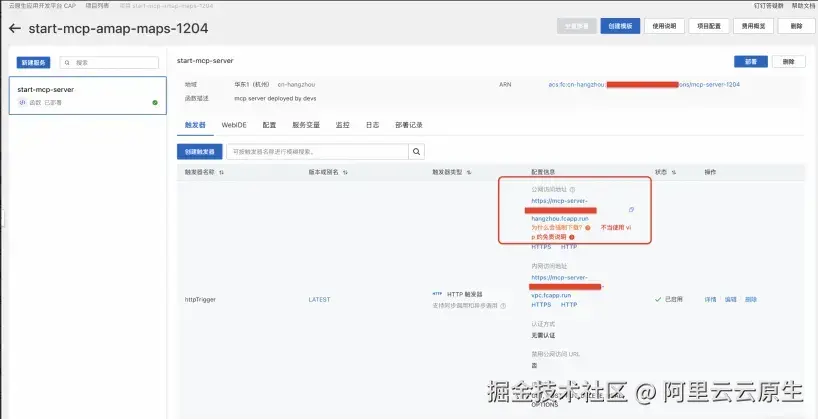818x419 pixels.
Task: Open the 部署记录 tab
Action: pyautogui.click(x=409, y=125)
